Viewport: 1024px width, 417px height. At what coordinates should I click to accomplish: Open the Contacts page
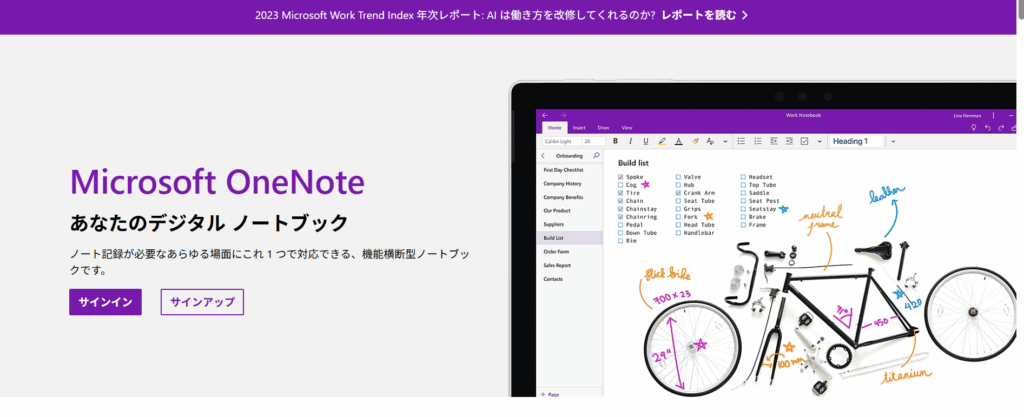pyautogui.click(x=569, y=279)
